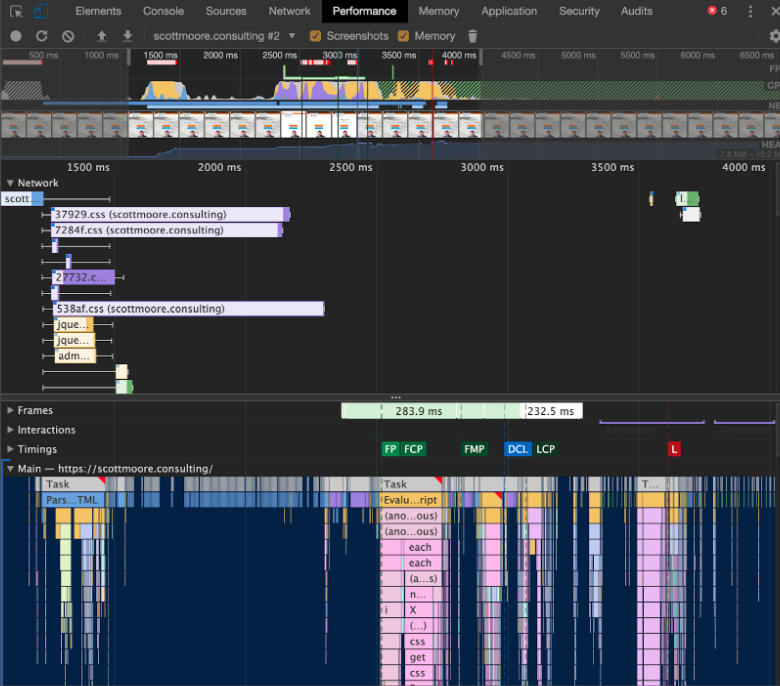Select the 7284f.css network request
Screen dimensions: 780x686
tap(167, 230)
